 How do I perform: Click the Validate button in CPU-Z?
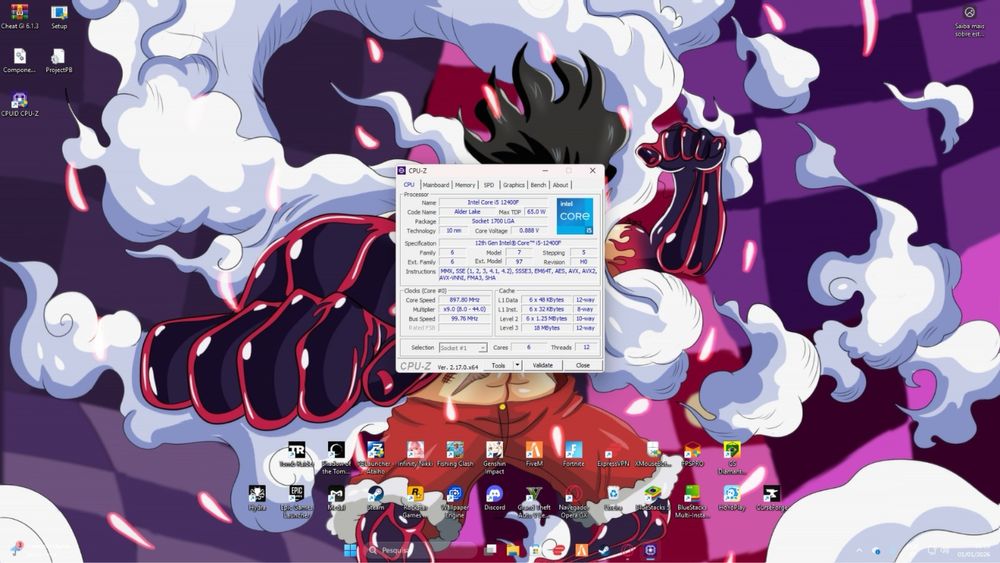coord(543,365)
